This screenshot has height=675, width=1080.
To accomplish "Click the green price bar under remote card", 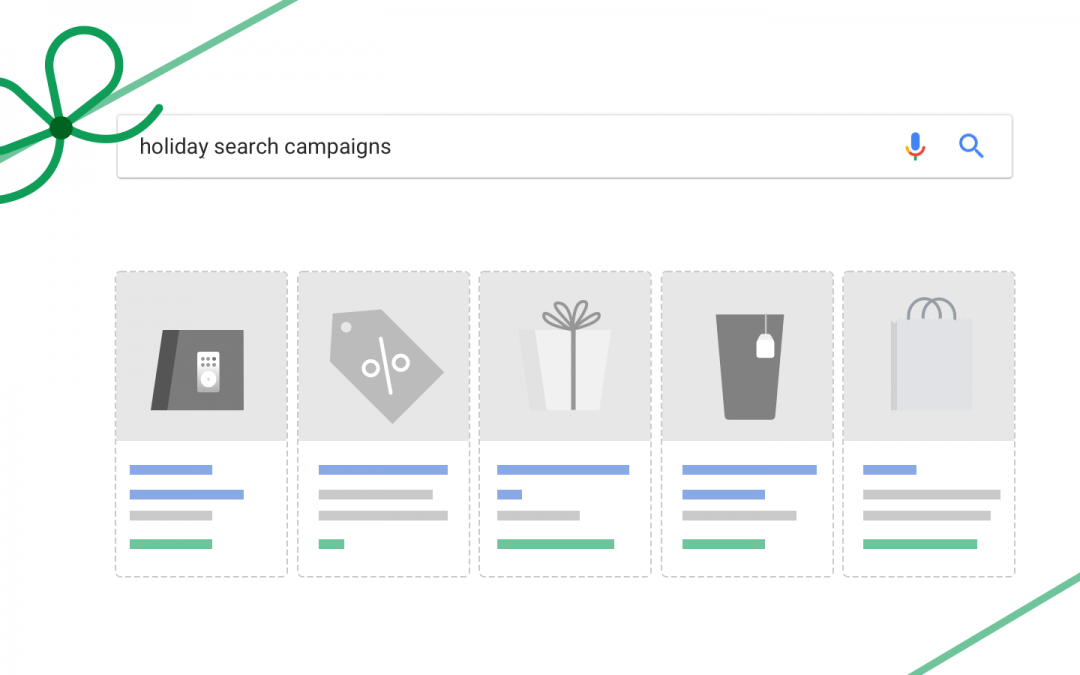I will pos(171,544).
